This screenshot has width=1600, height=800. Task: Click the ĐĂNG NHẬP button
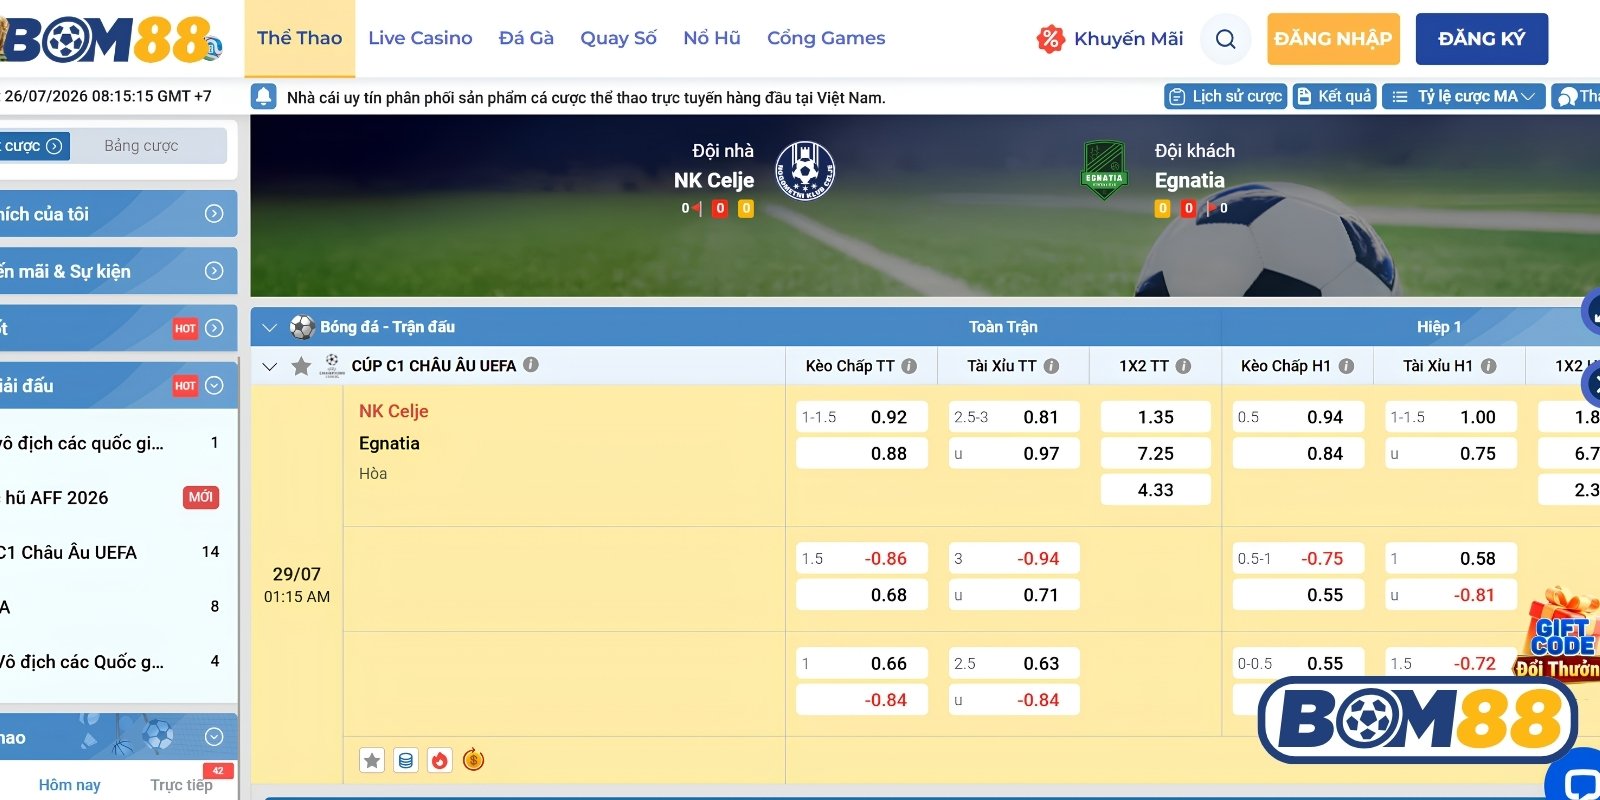coord(1333,39)
